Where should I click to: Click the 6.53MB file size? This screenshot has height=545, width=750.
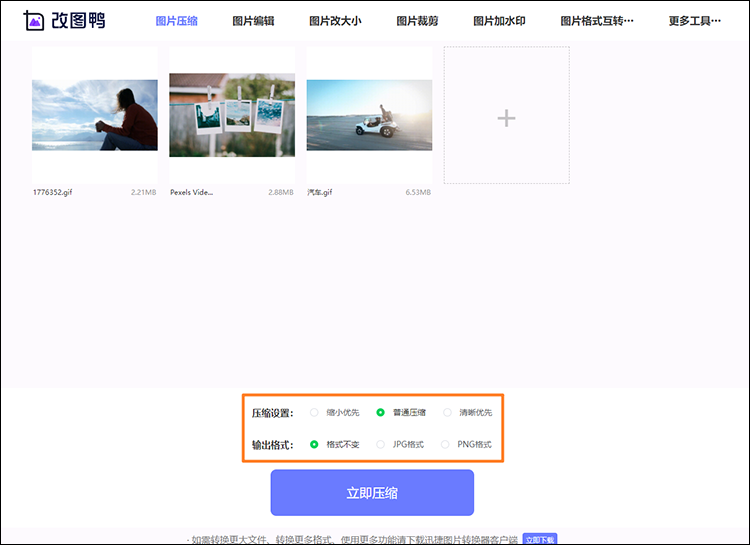click(x=418, y=192)
